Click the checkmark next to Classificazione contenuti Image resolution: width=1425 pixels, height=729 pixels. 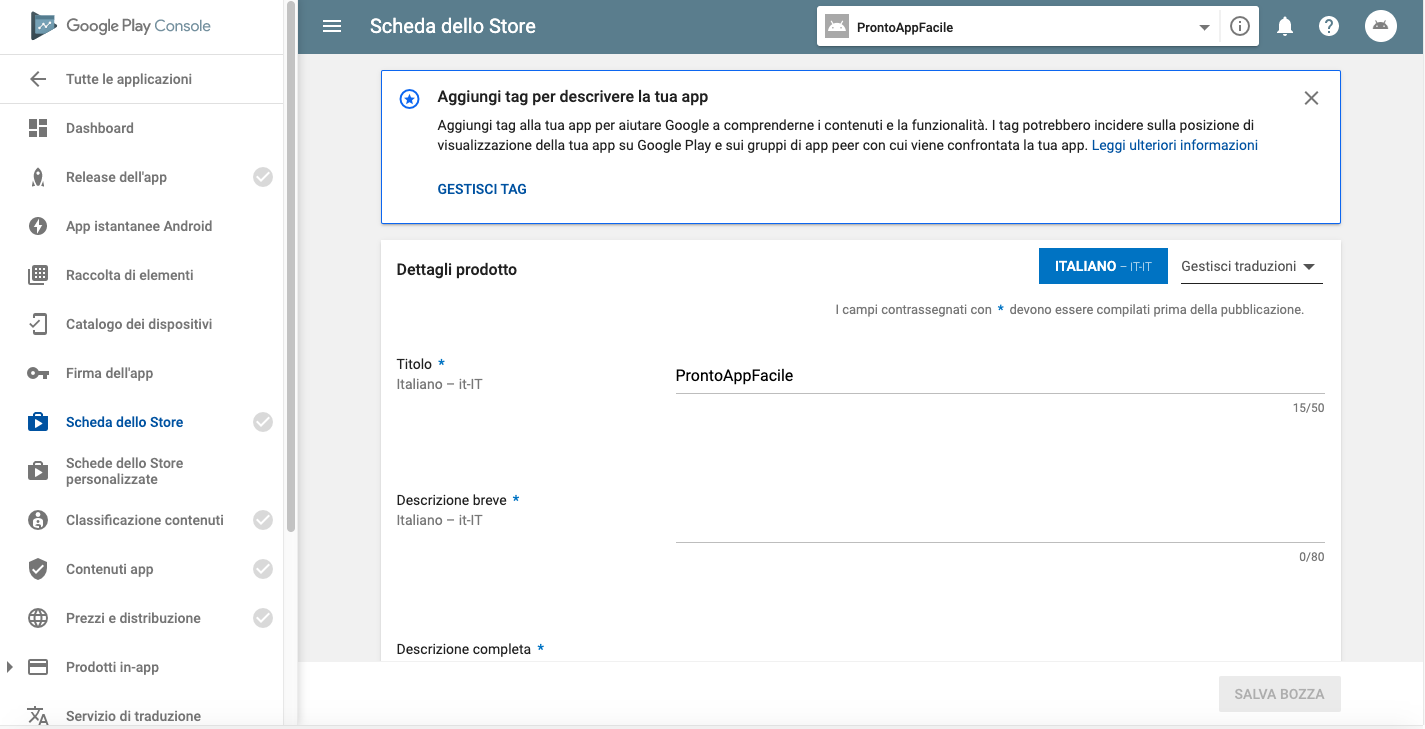tap(263, 520)
